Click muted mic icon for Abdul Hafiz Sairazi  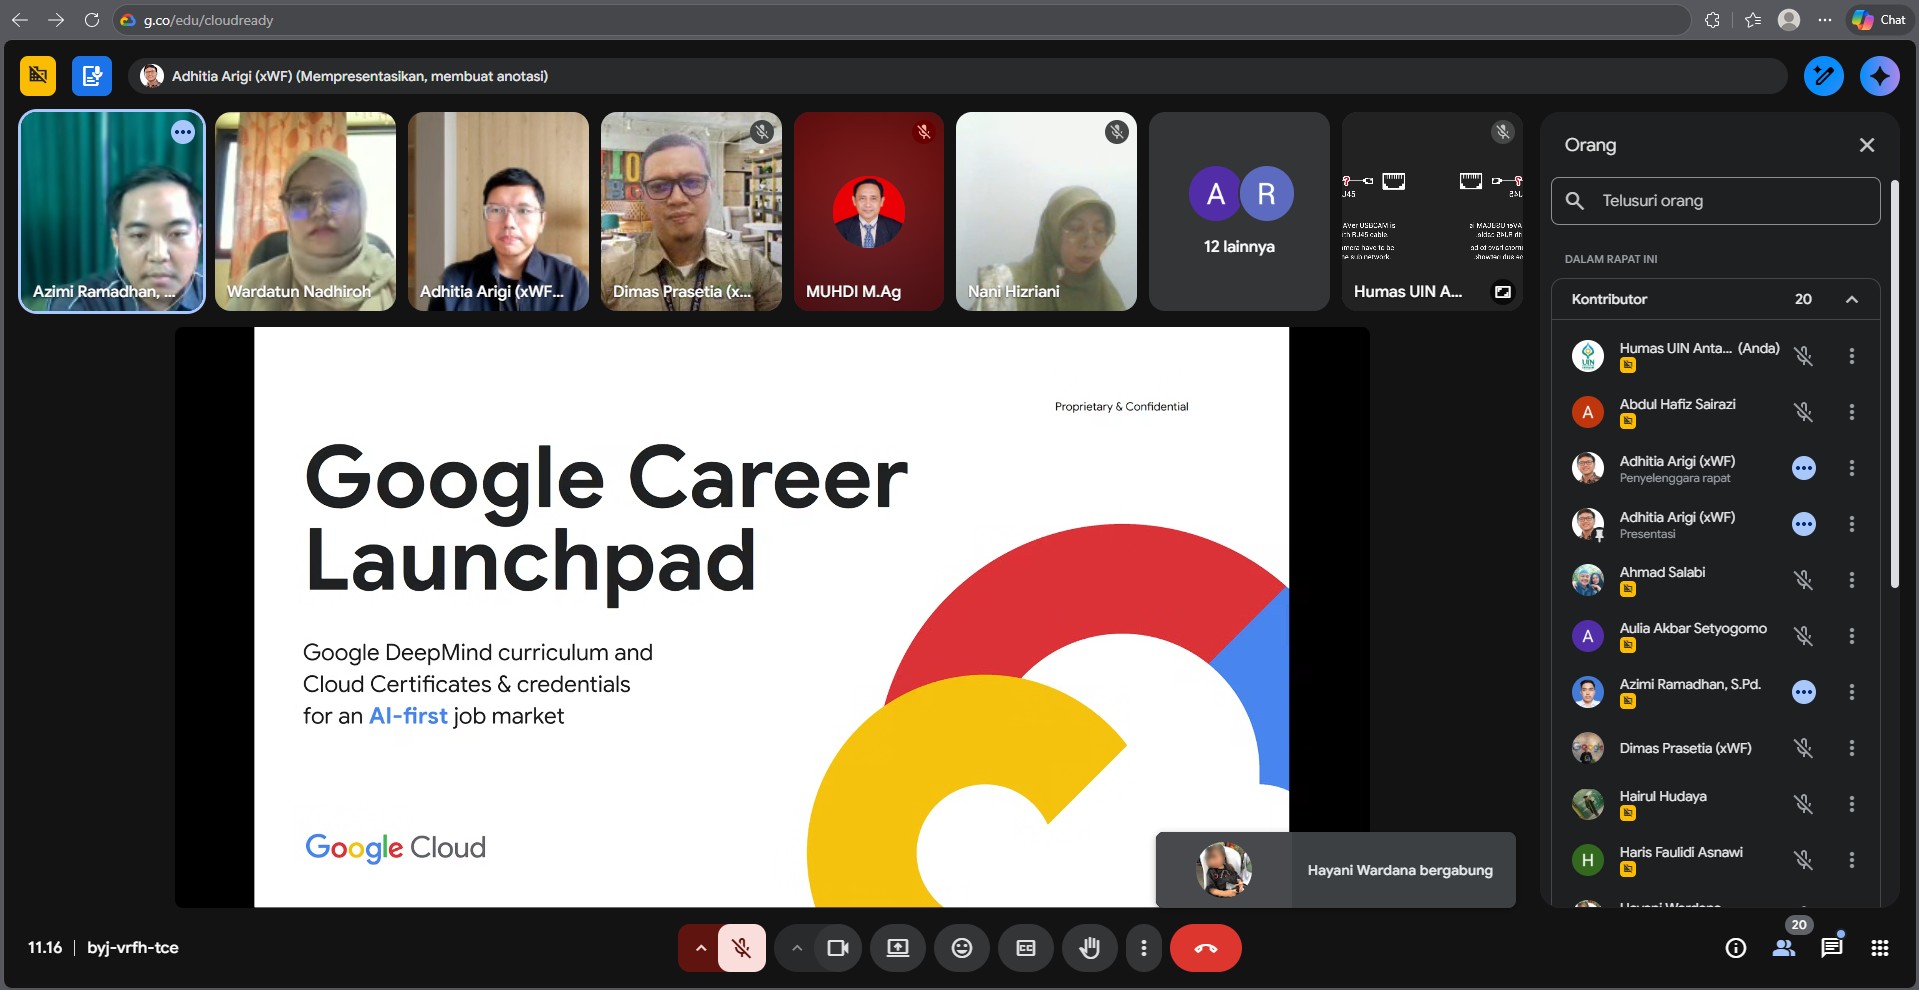coord(1803,412)
